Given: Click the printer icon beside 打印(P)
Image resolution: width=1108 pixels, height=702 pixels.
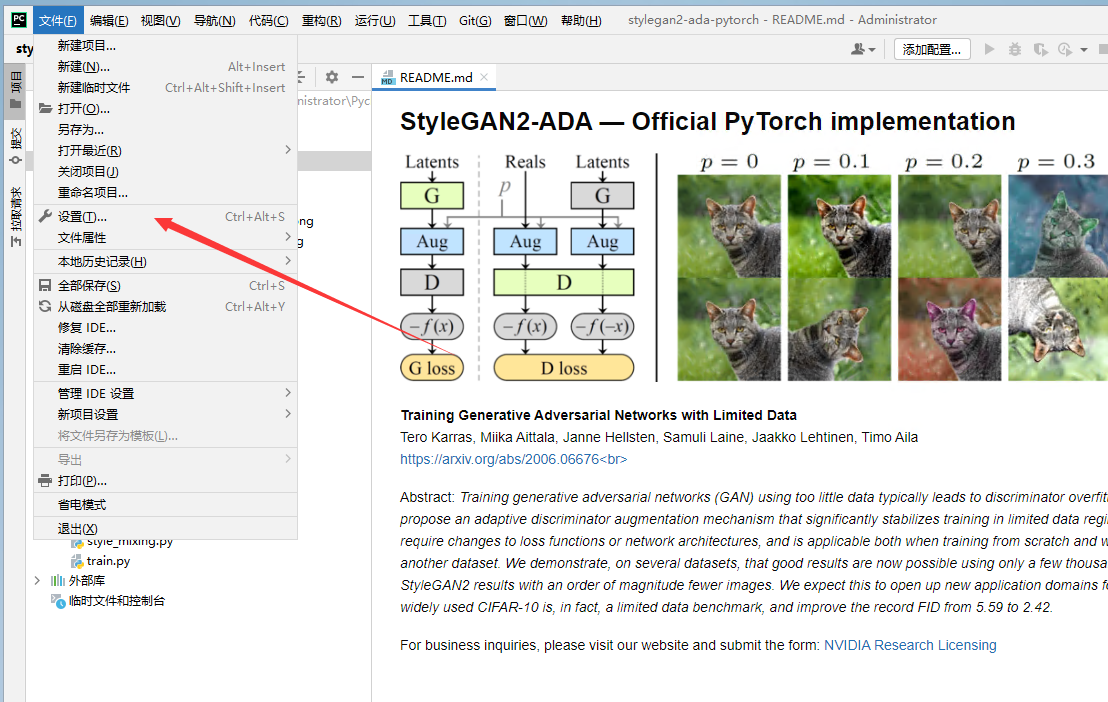Looking at the screenshot, I should [x=45, y=481].
